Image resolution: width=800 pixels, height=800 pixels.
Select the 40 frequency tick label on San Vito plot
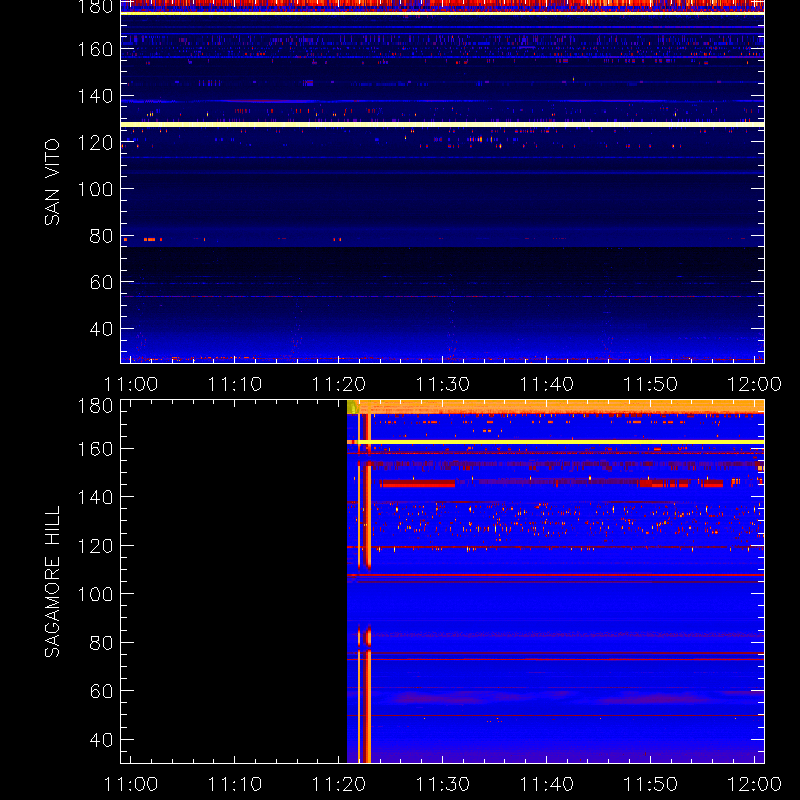101,329
